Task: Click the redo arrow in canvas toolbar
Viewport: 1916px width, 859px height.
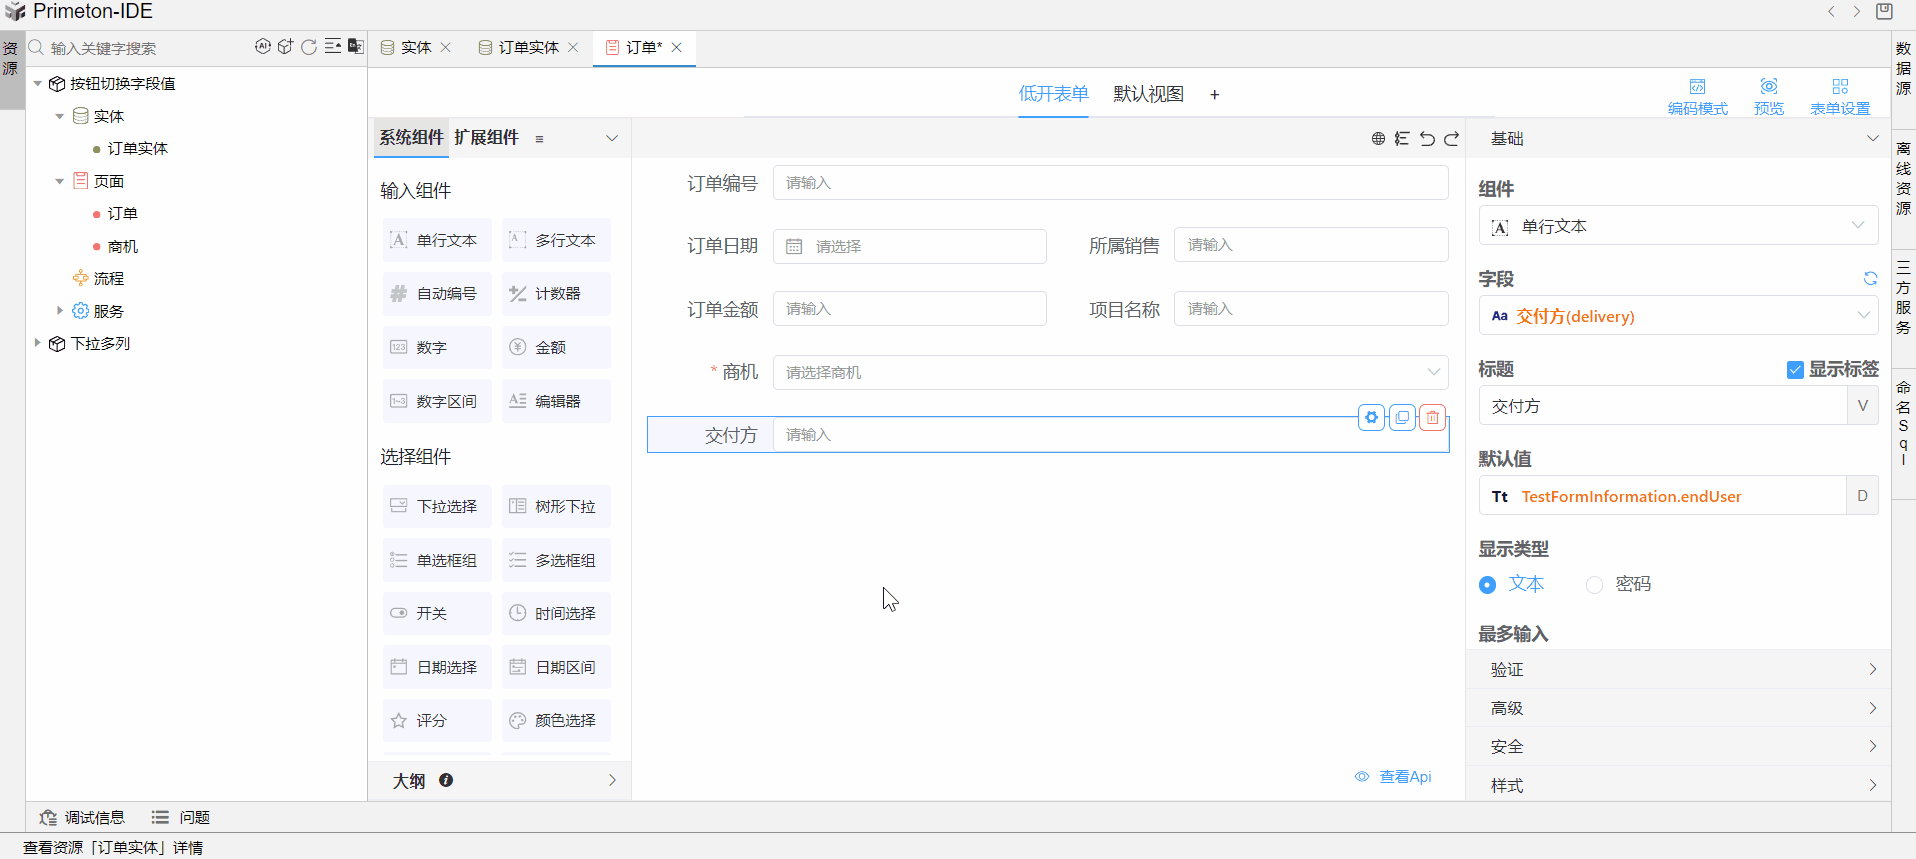Action: (x=1451, y=139)
